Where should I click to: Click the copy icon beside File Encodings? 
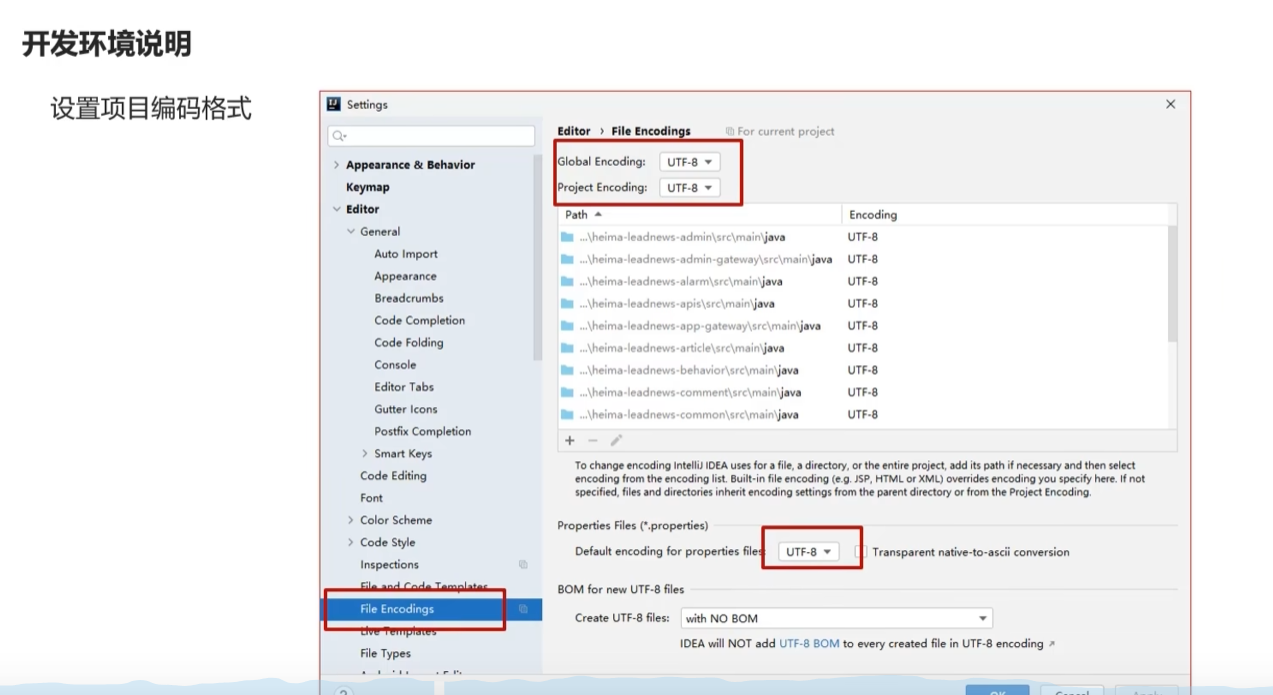click(523, 609)
